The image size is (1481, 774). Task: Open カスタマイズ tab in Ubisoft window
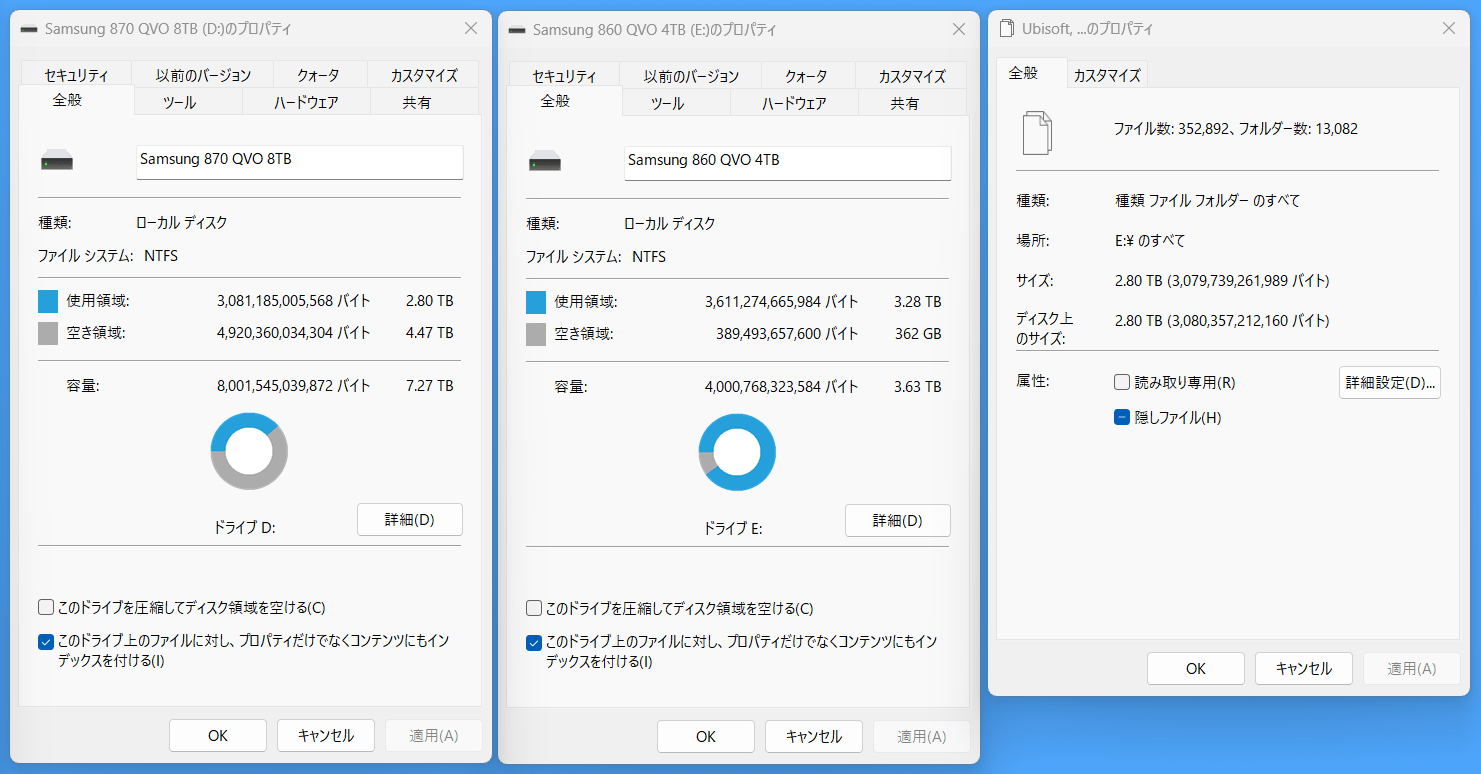click(1107, 75)
